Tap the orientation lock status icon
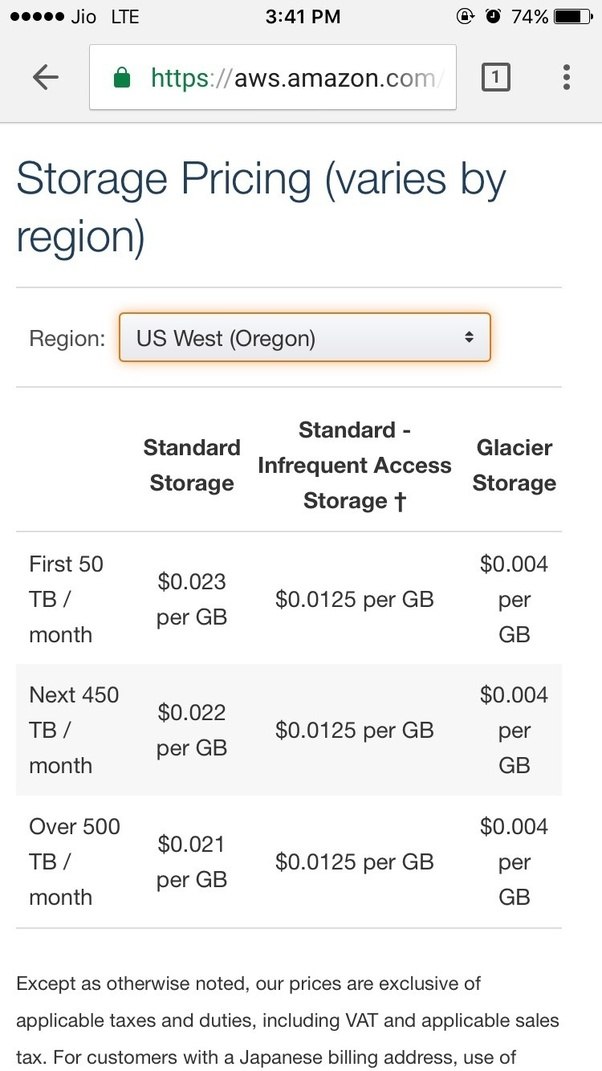Screen dimensions: 602x1071 (x=465, y=15)
